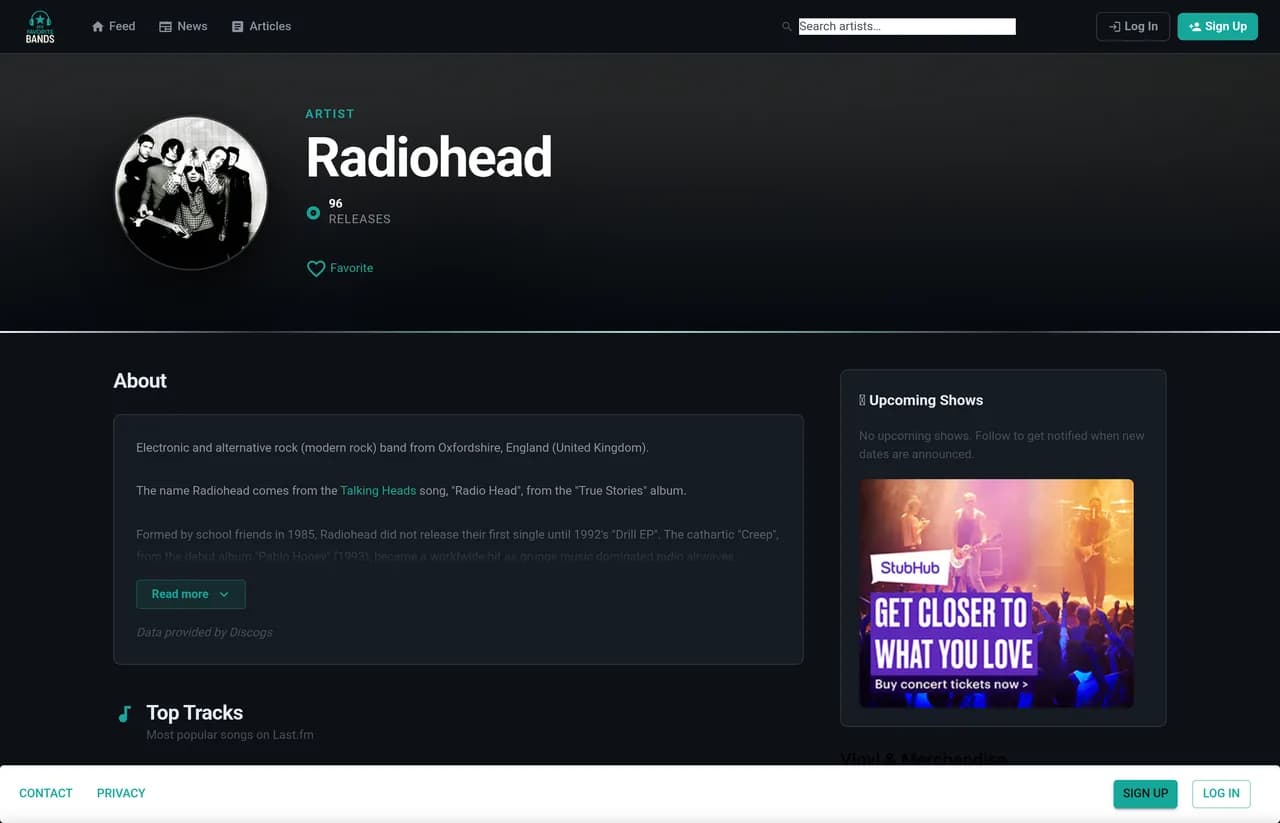1280x823 pixels.
Task: Open the Feed page
Action: [113, 26]
